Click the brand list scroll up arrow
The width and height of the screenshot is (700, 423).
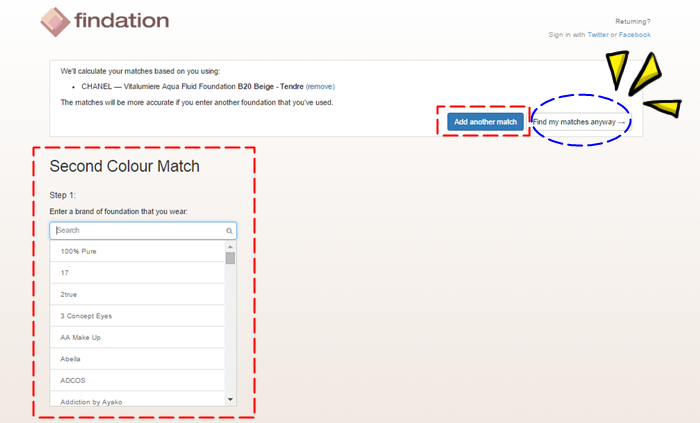(230, 247)
